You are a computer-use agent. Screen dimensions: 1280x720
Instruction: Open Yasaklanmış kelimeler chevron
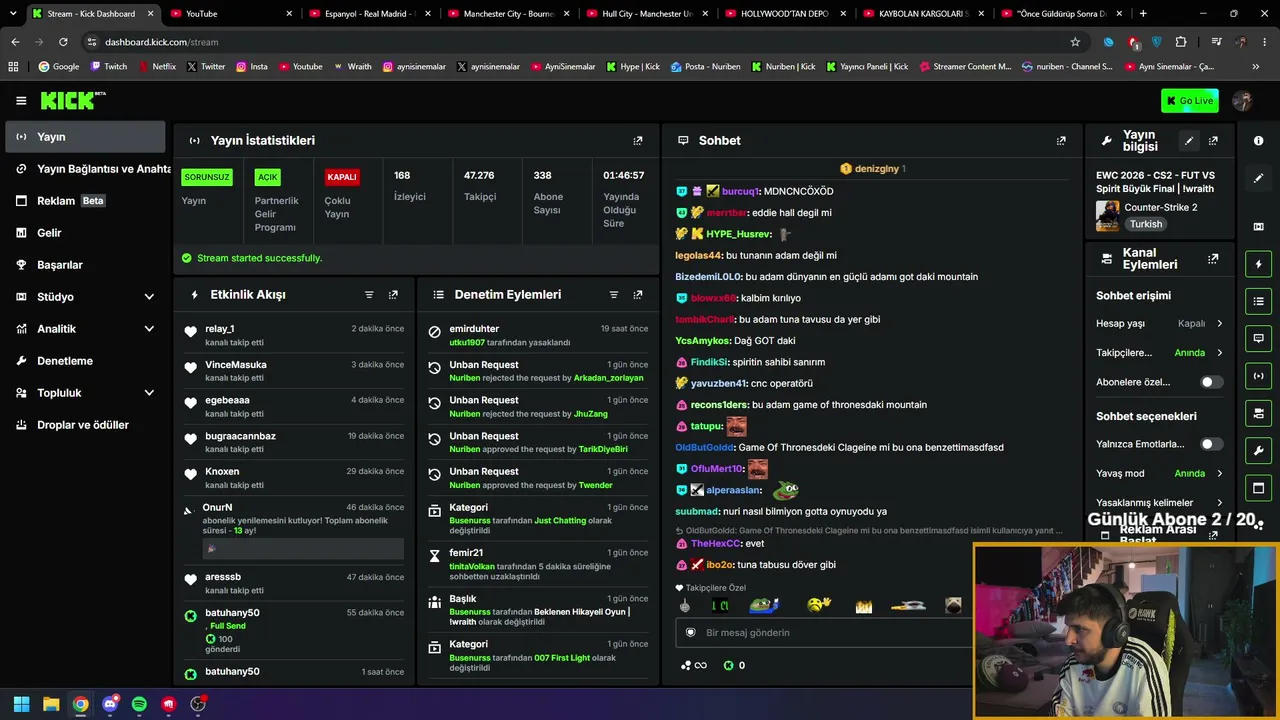[1219, 503]
